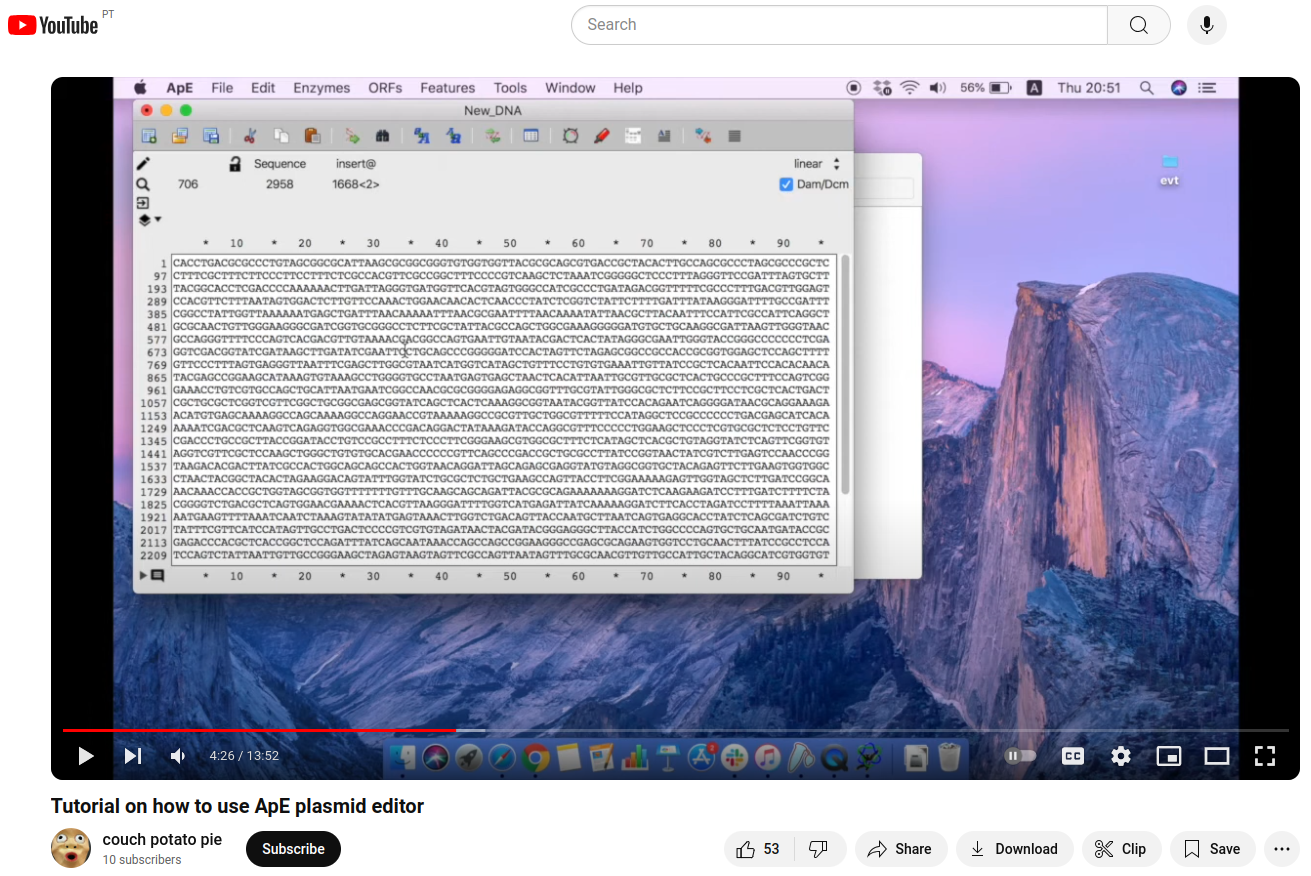Open the miniplayer
Screen dimensions: 1311x876
coord(1169,756)
